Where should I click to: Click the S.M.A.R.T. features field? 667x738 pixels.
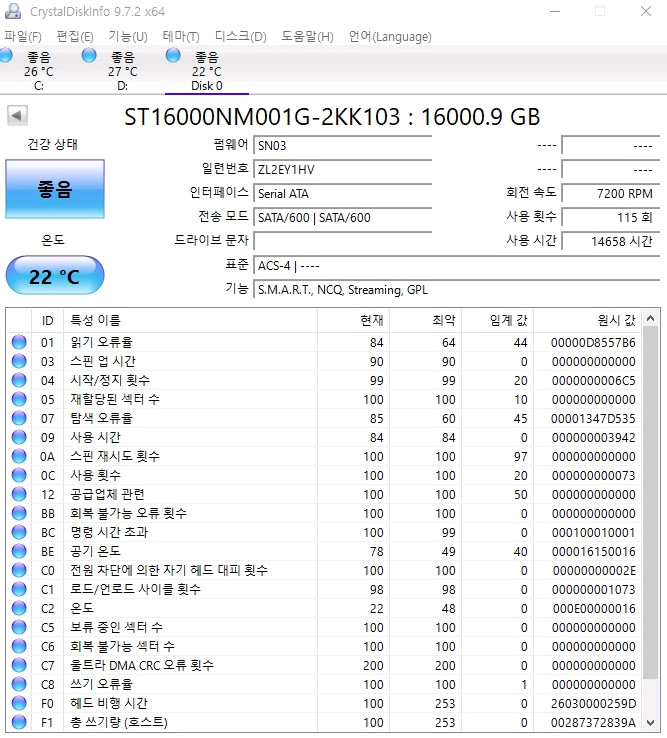click(456, 289)
